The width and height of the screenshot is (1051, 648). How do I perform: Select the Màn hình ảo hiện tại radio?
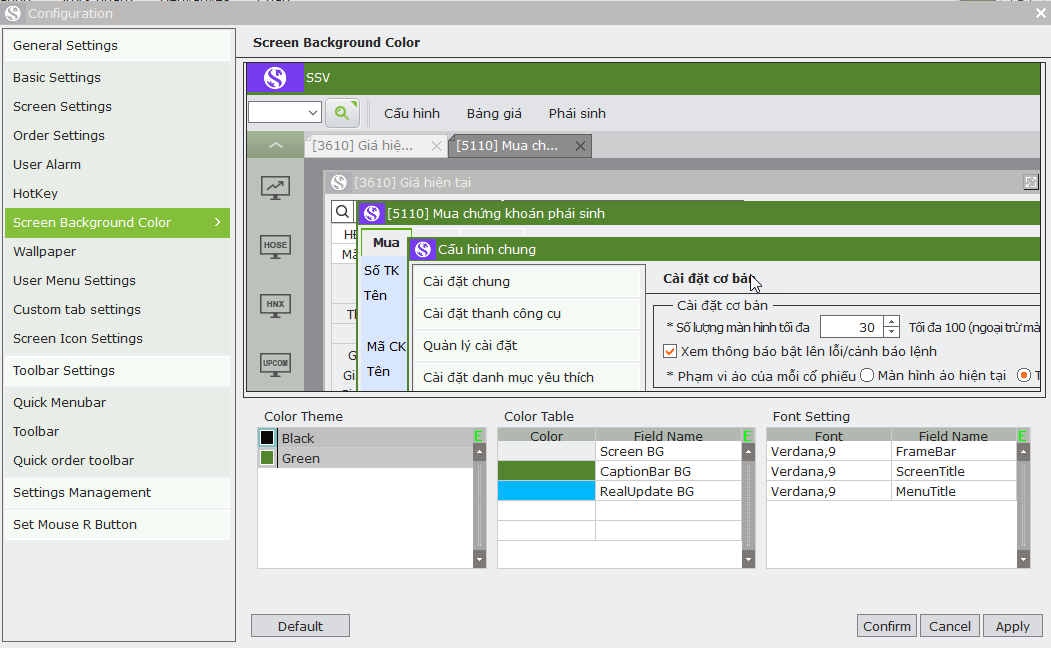[x=867, y=375]
